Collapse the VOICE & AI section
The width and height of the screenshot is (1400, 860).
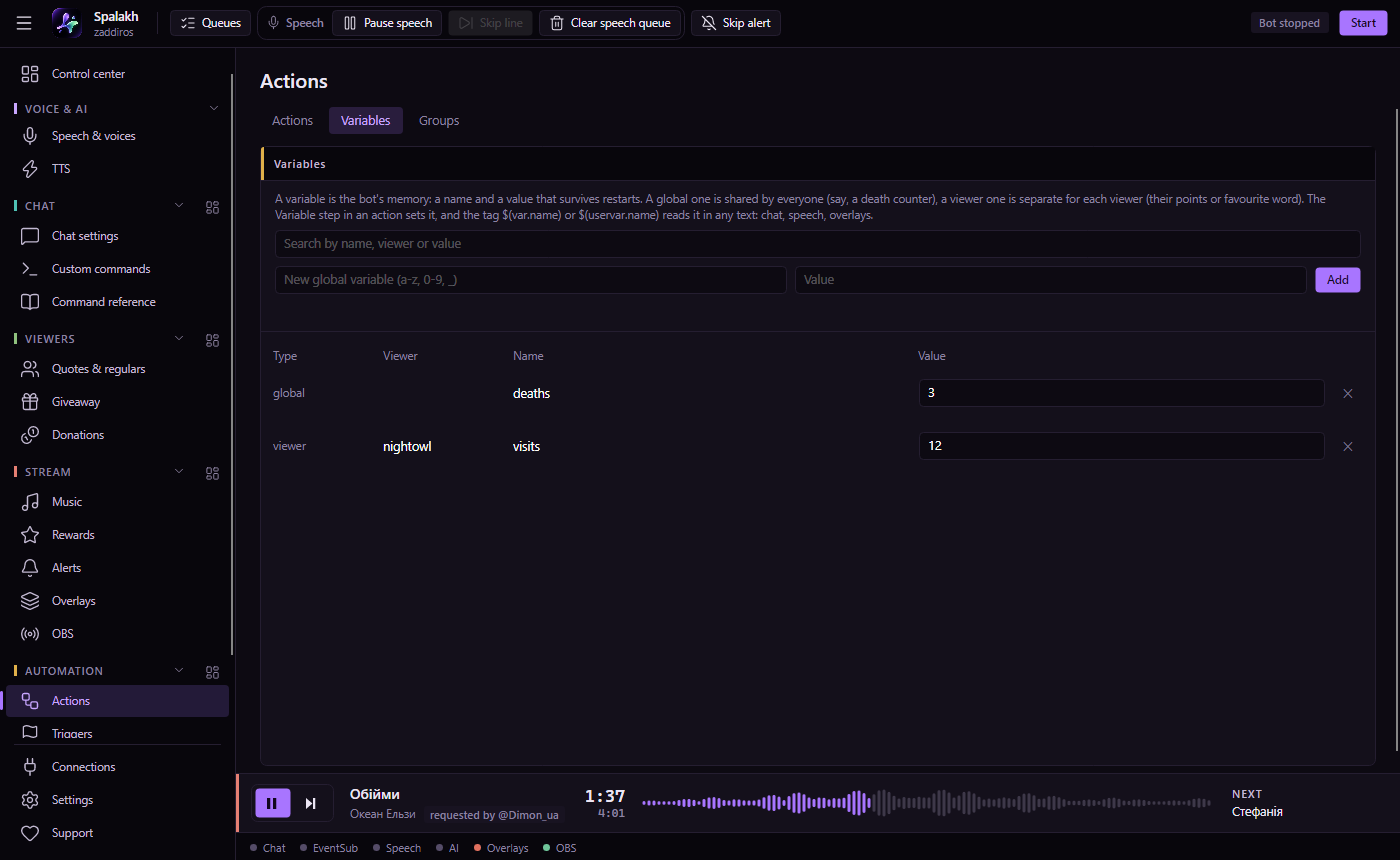(x=213, y=108)
